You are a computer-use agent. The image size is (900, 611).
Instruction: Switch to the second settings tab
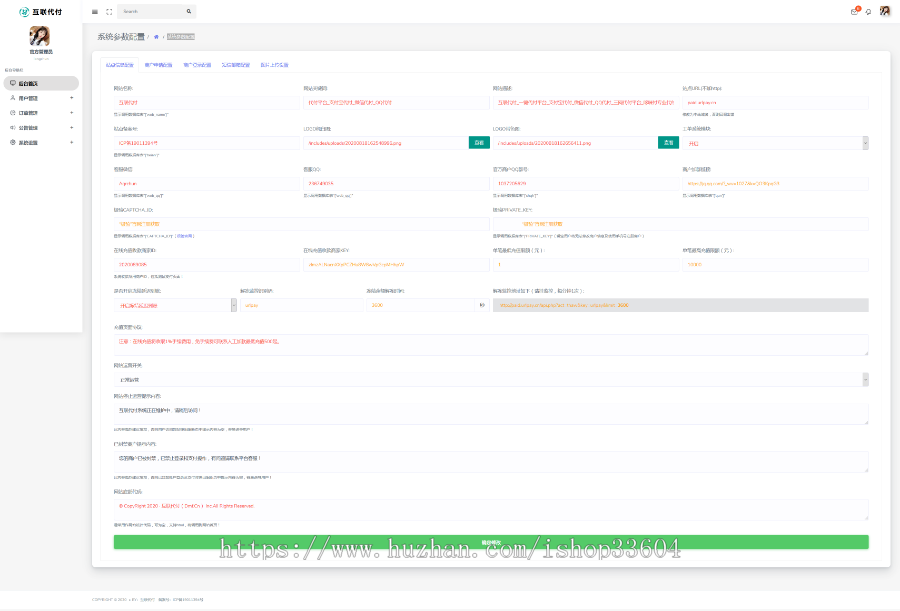(158, 64)
